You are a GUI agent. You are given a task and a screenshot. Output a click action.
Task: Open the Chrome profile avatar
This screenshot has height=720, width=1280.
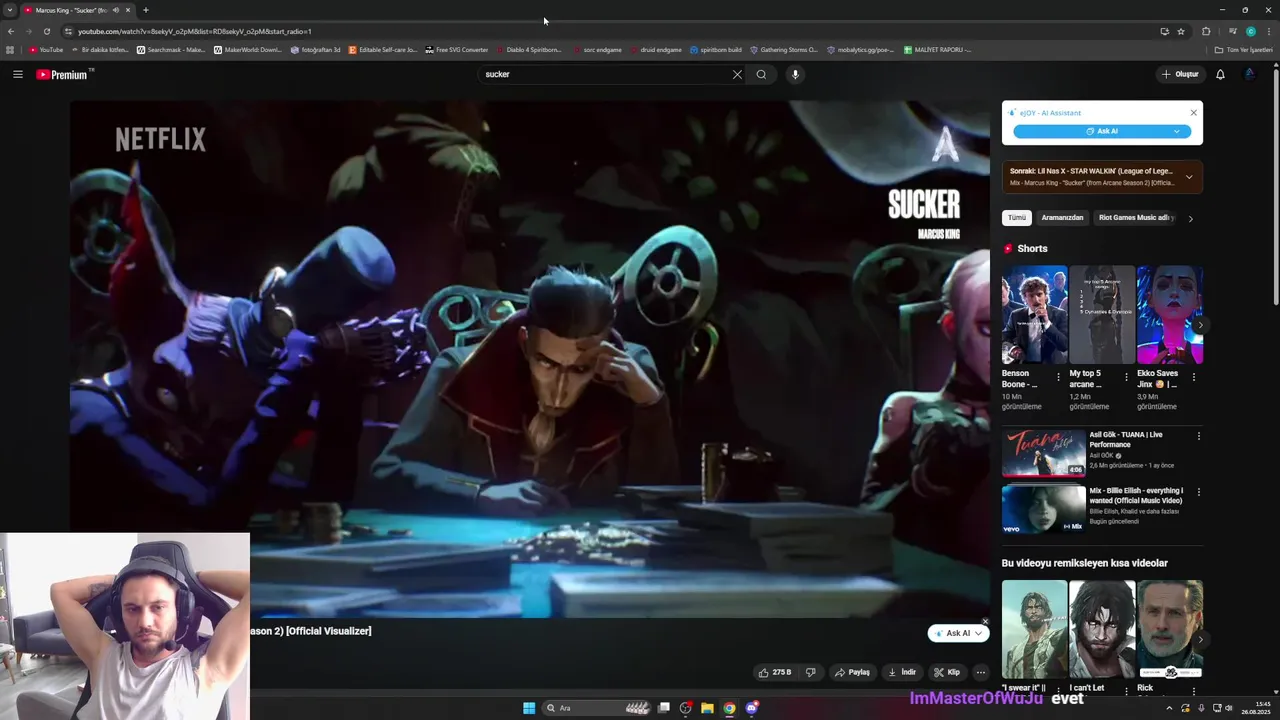[1250, 31]
